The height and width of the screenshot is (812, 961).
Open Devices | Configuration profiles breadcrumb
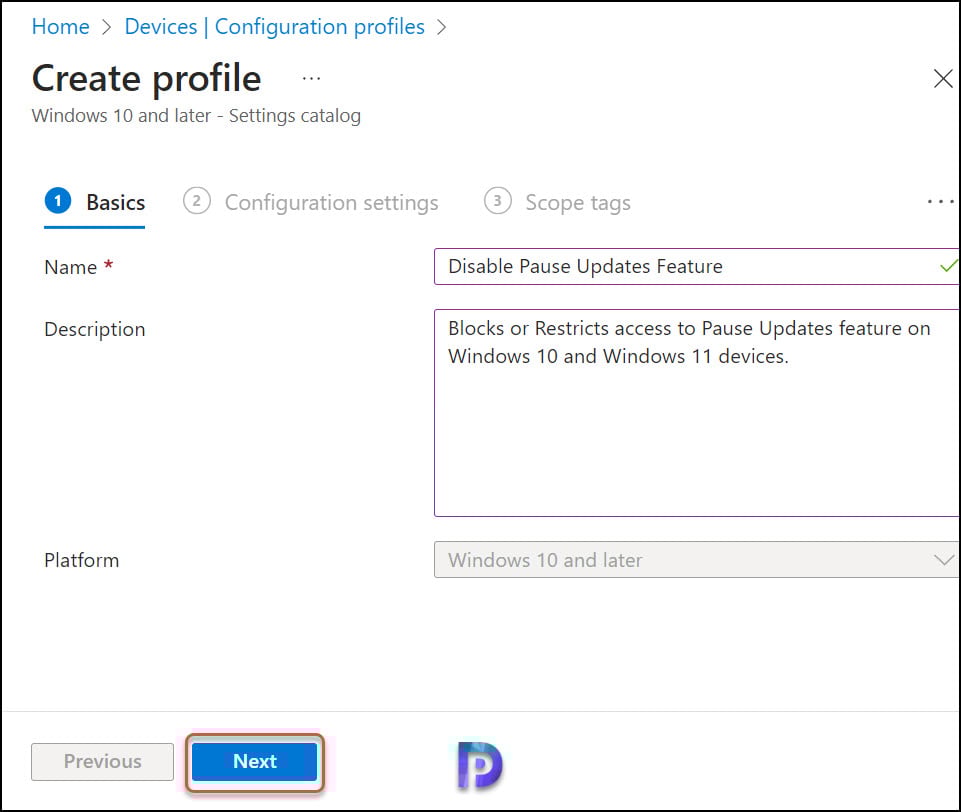275,26
